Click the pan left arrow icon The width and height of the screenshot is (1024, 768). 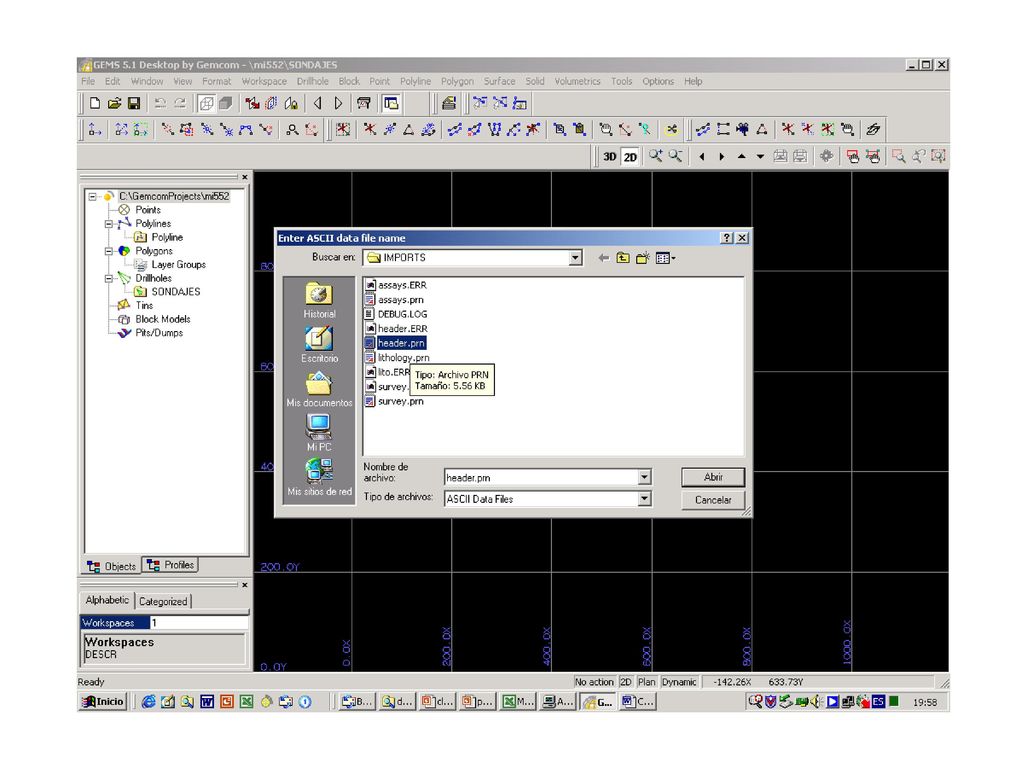702,157
